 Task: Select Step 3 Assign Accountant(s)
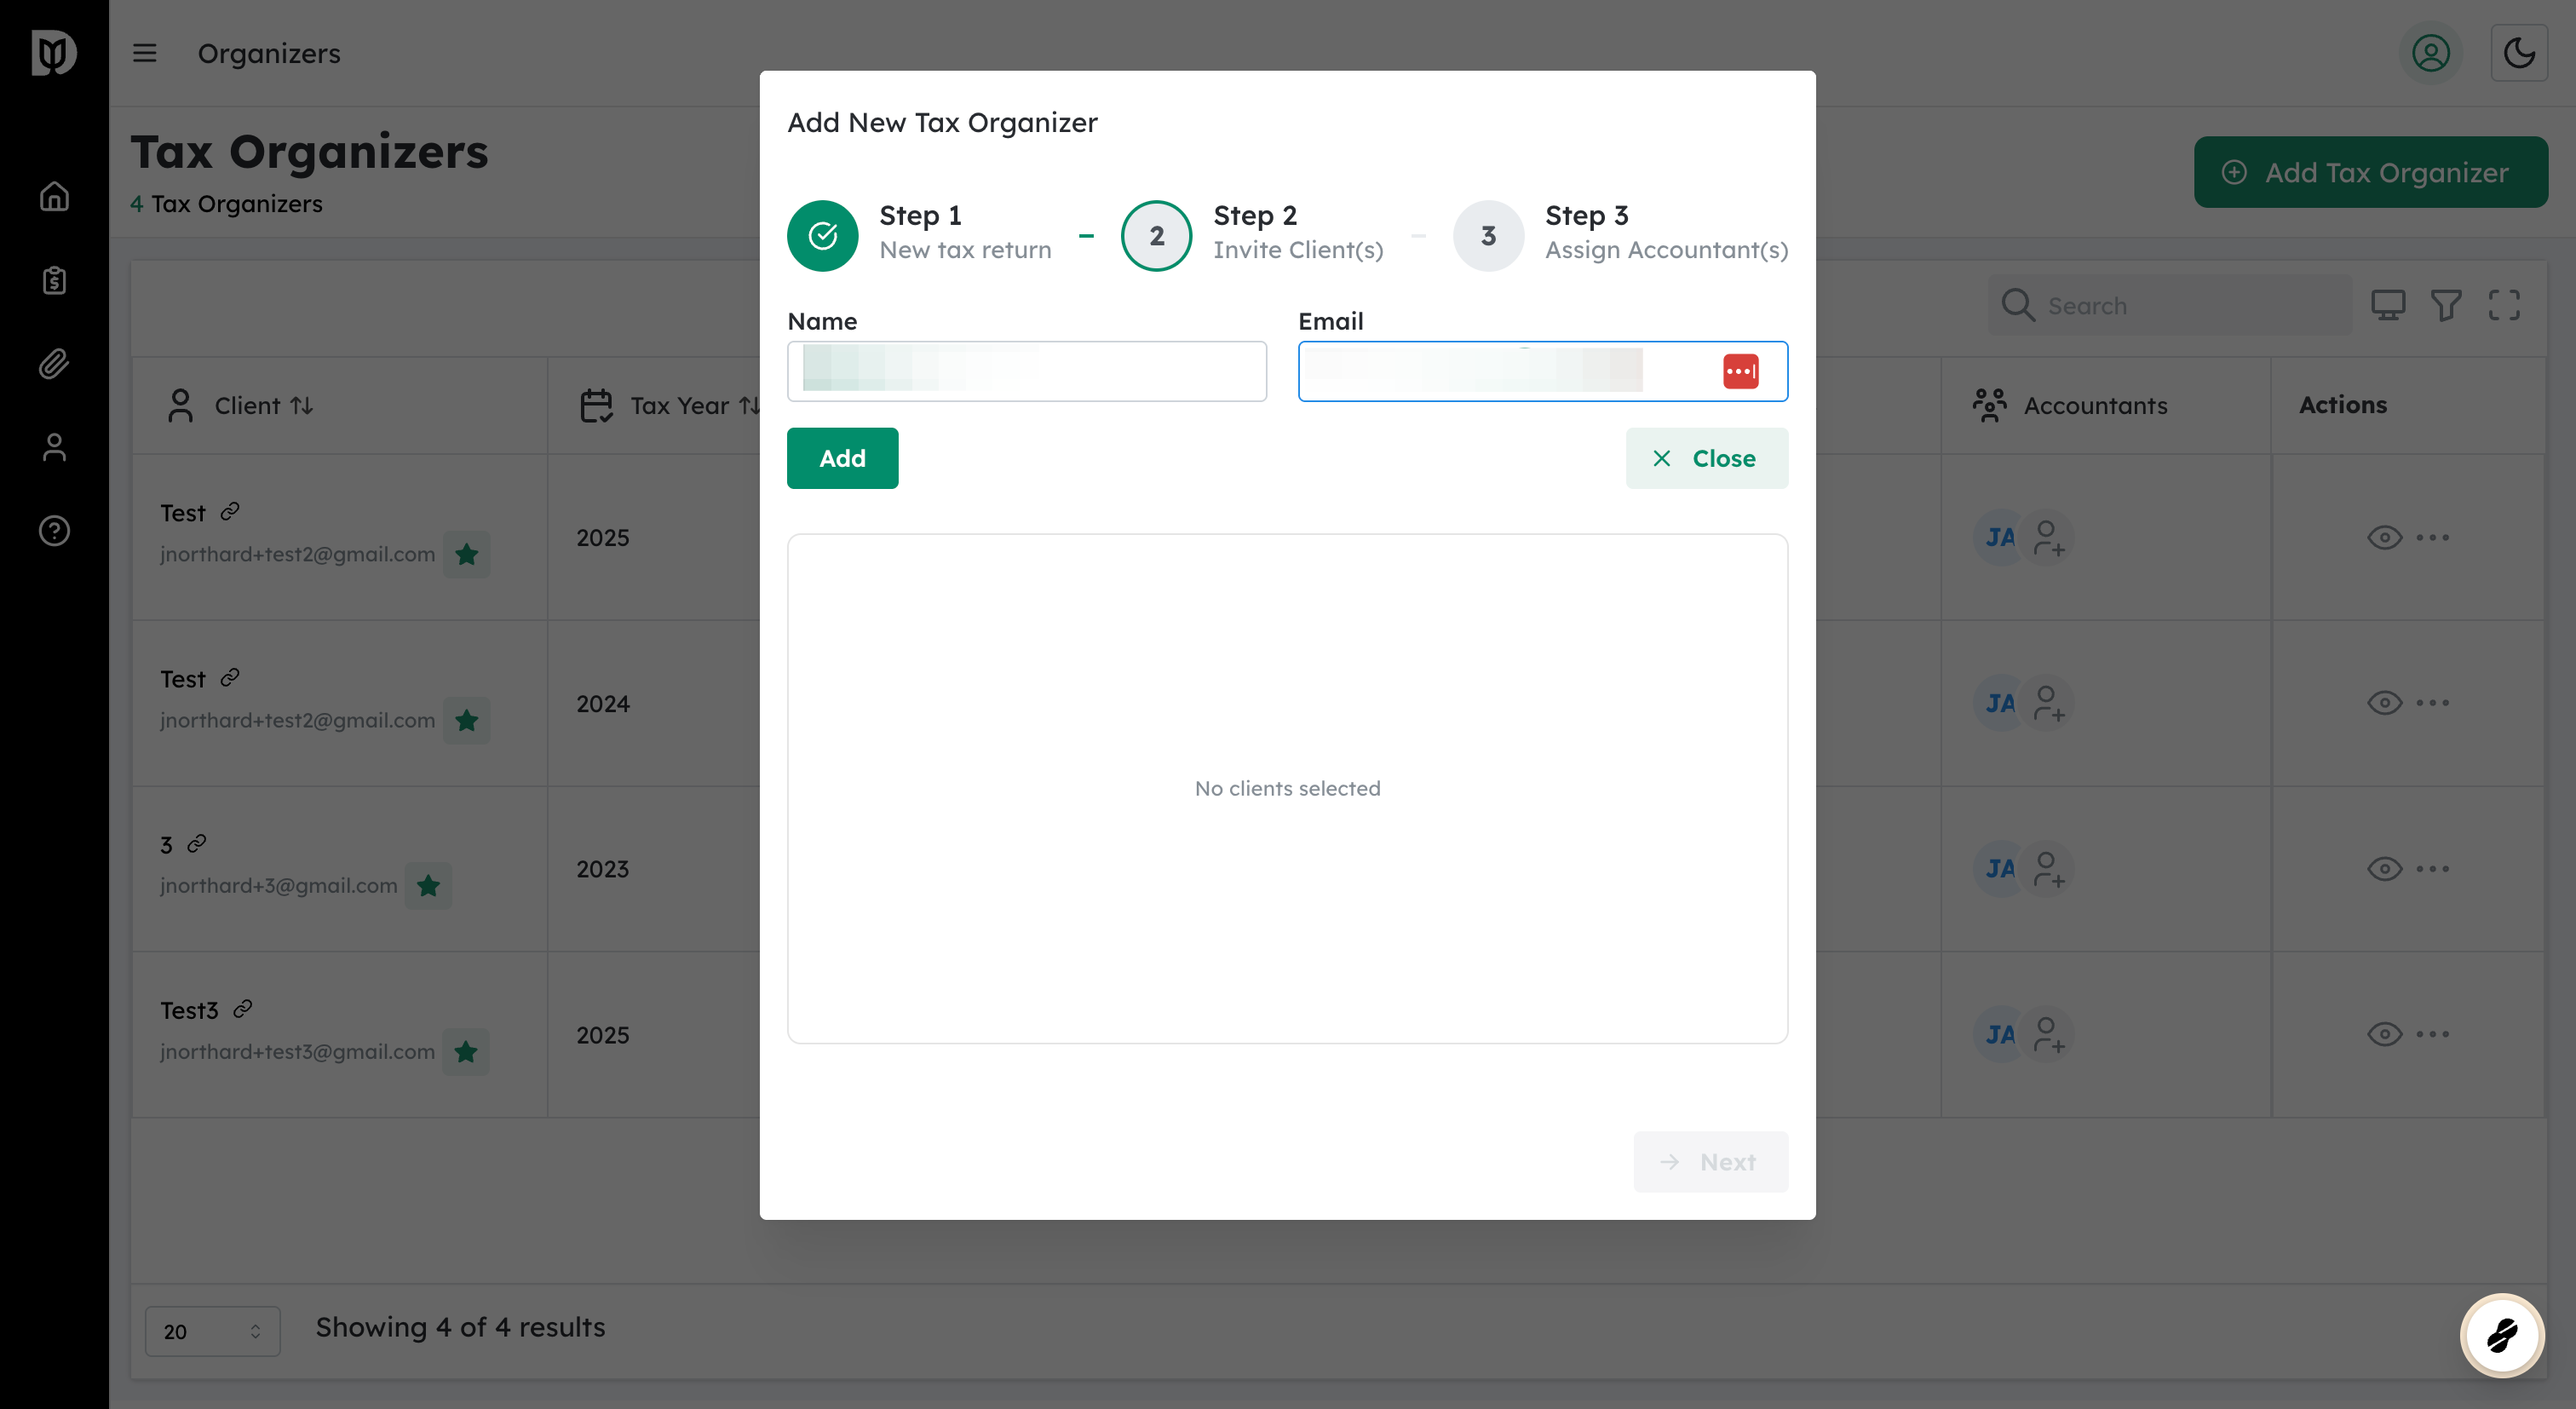point(1488,236)
